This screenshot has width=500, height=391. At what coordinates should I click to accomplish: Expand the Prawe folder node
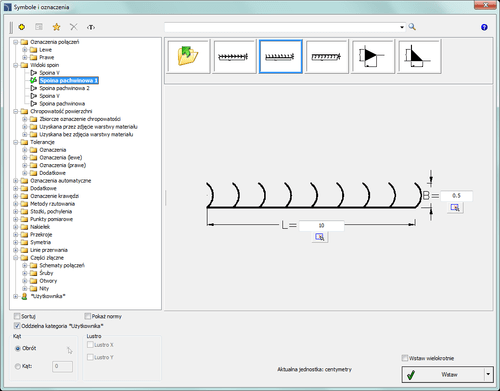coord(25,57)
